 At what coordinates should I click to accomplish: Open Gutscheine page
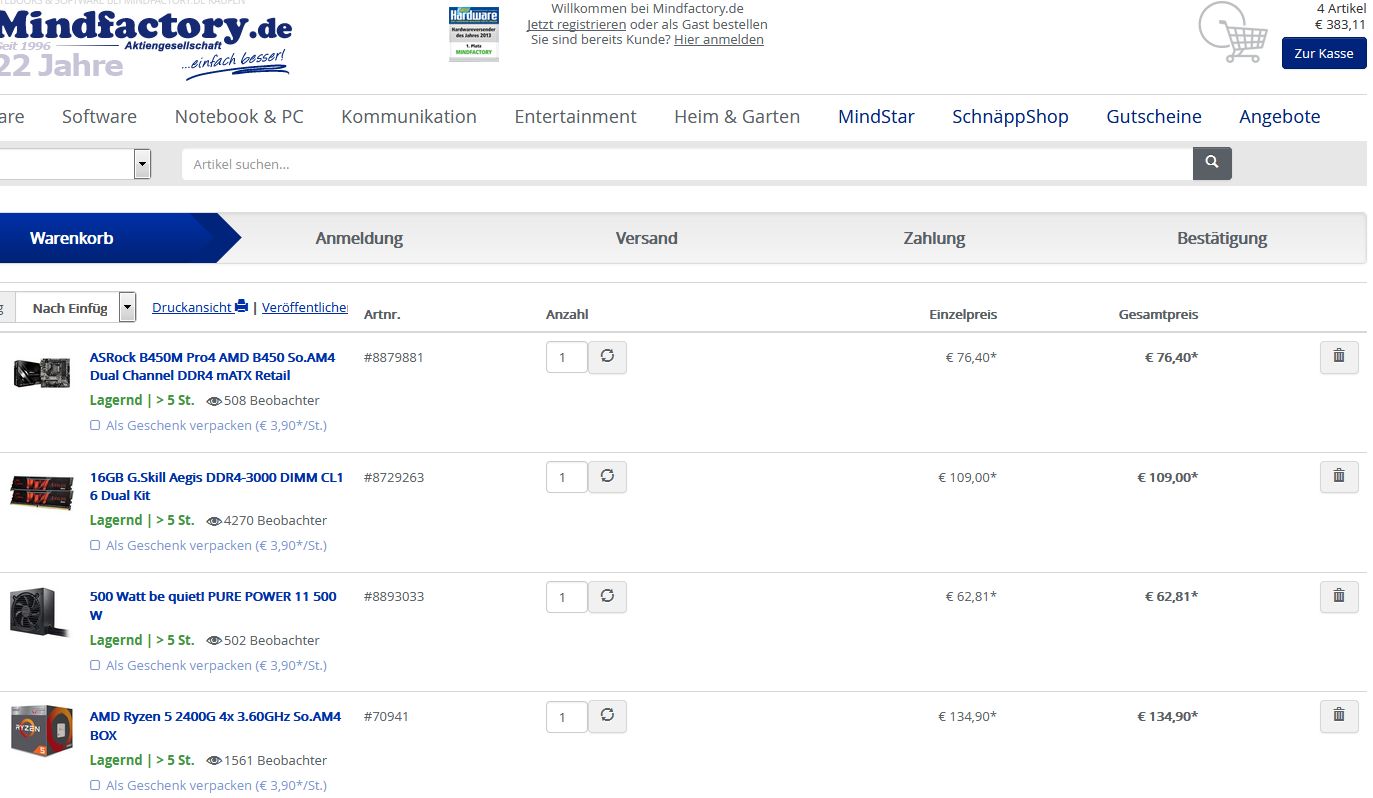coord(1154,116)
